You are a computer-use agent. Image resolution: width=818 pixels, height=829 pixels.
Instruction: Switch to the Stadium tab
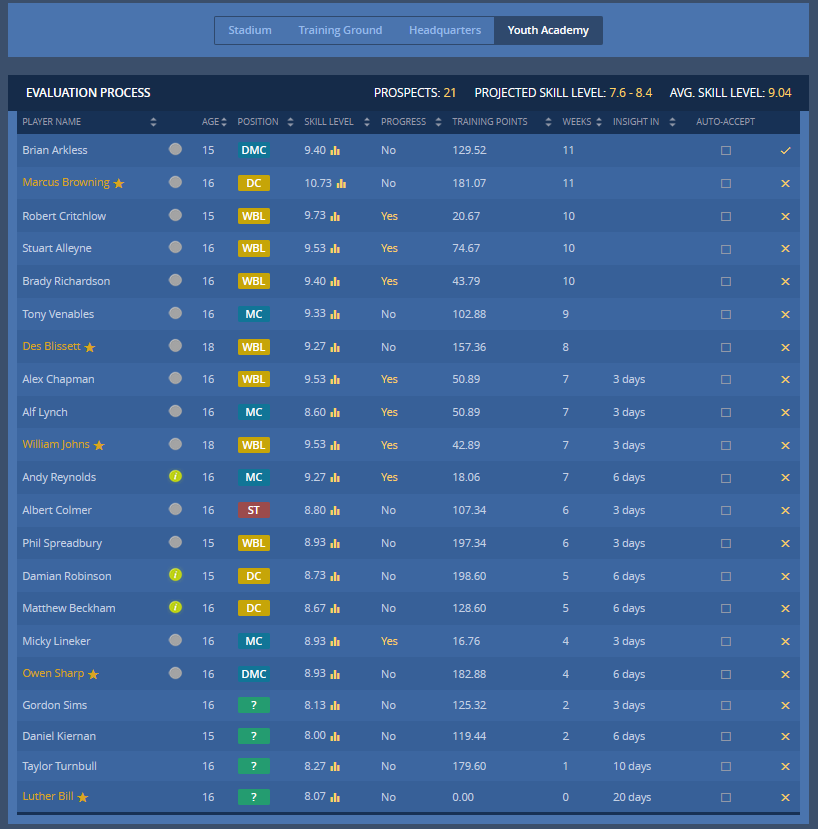pyautogui.click(x=250, y=30)
